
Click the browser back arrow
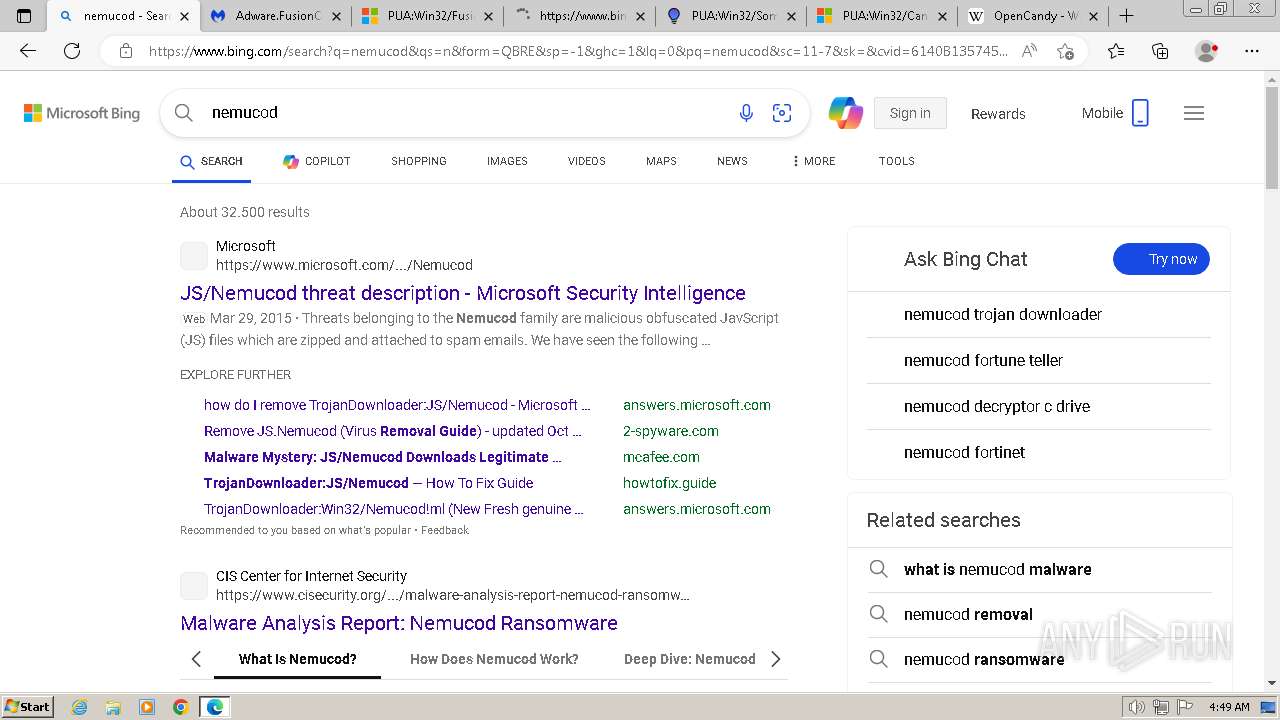[28, 51]
